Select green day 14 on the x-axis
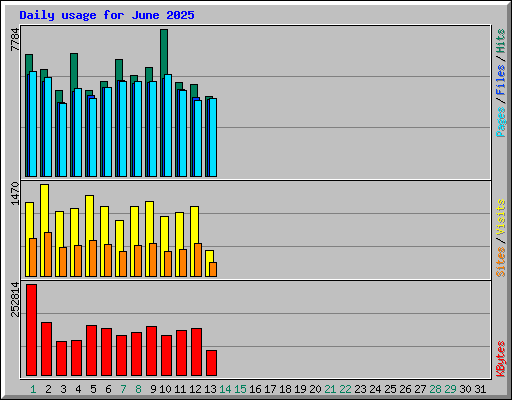The height and width of the screenshot is (400, 512). [x=225, y=389]
